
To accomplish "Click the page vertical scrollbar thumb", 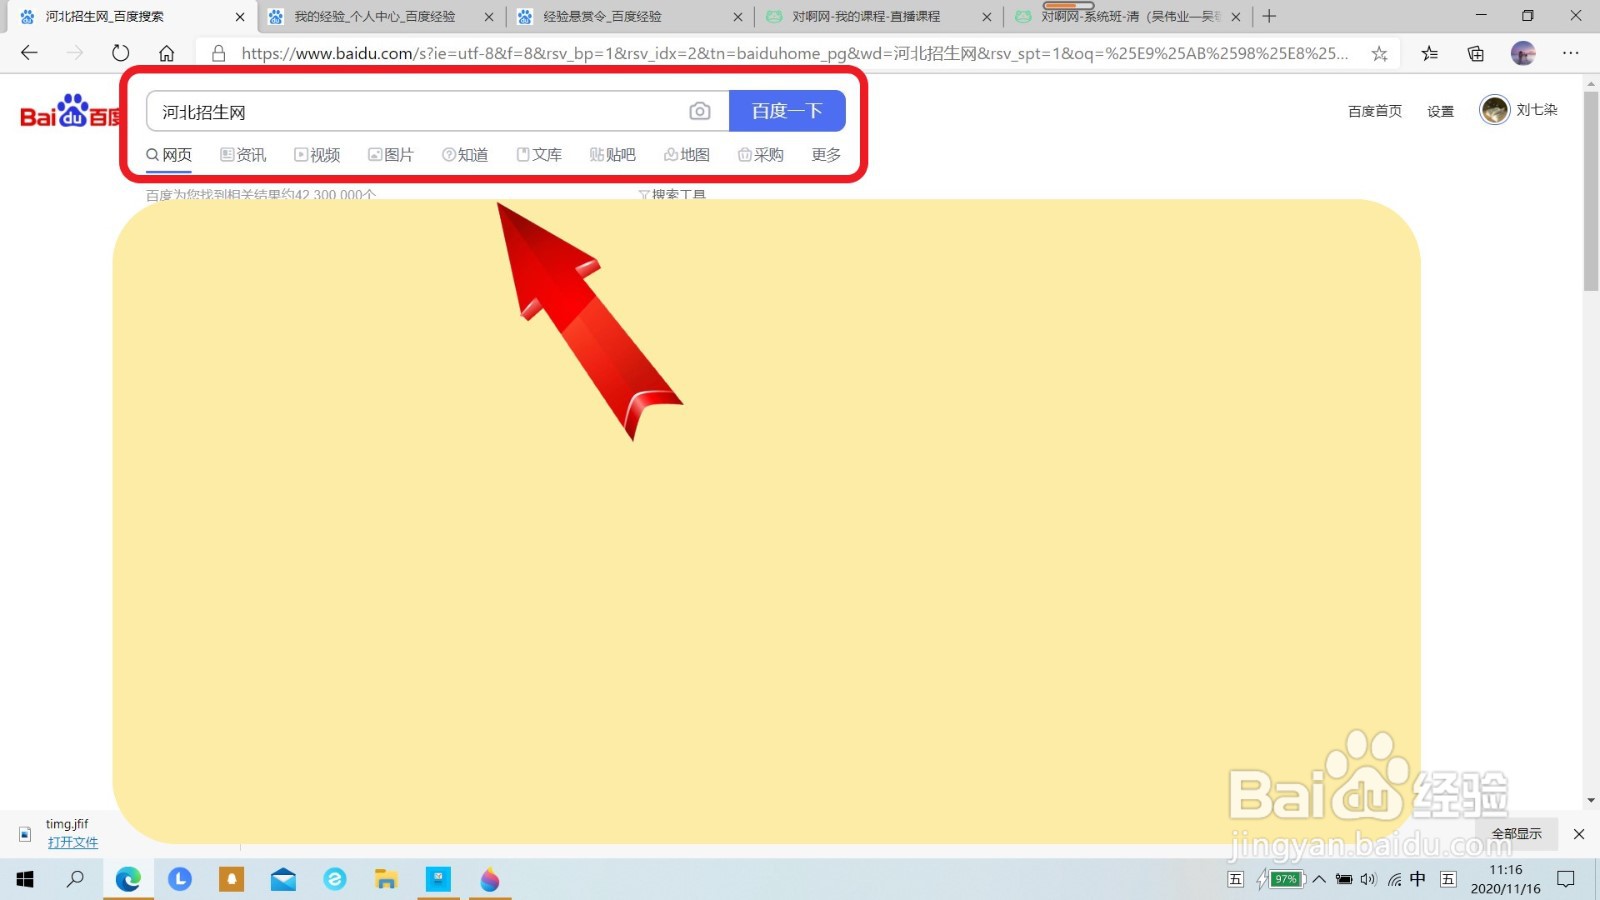I will tap(1591, 190).
